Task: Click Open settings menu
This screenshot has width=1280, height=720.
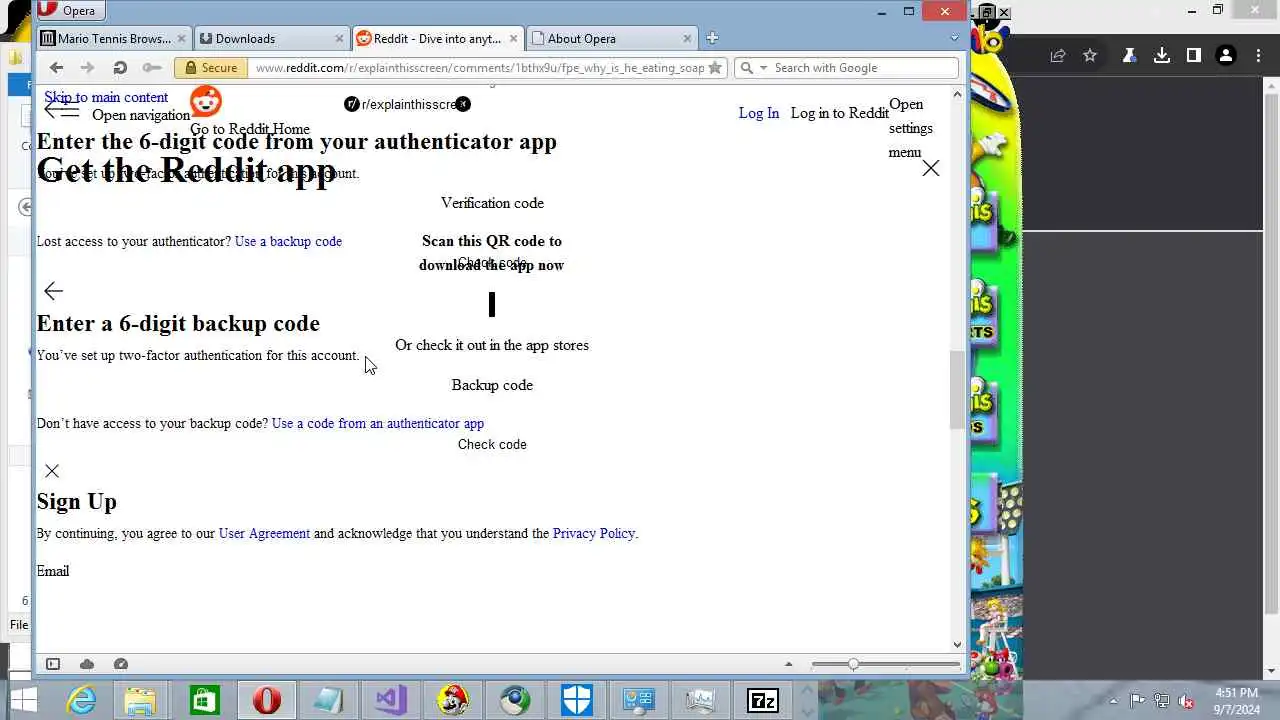Action: [x=911, y=128]
